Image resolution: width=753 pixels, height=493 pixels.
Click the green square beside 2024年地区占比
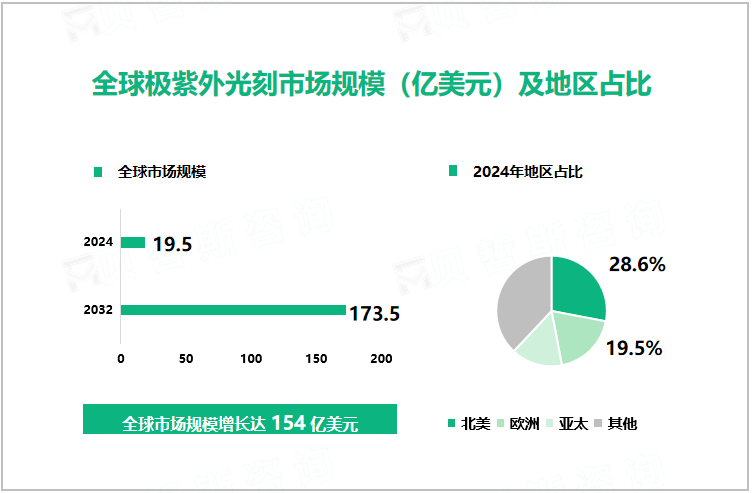(453, 170)
